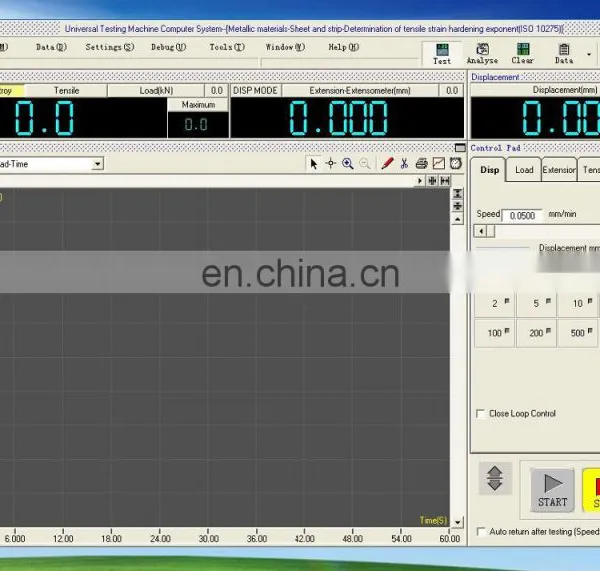Print the graph with printer icon
Viewport: 600px width, 571px height.
(x=421, y=164)
